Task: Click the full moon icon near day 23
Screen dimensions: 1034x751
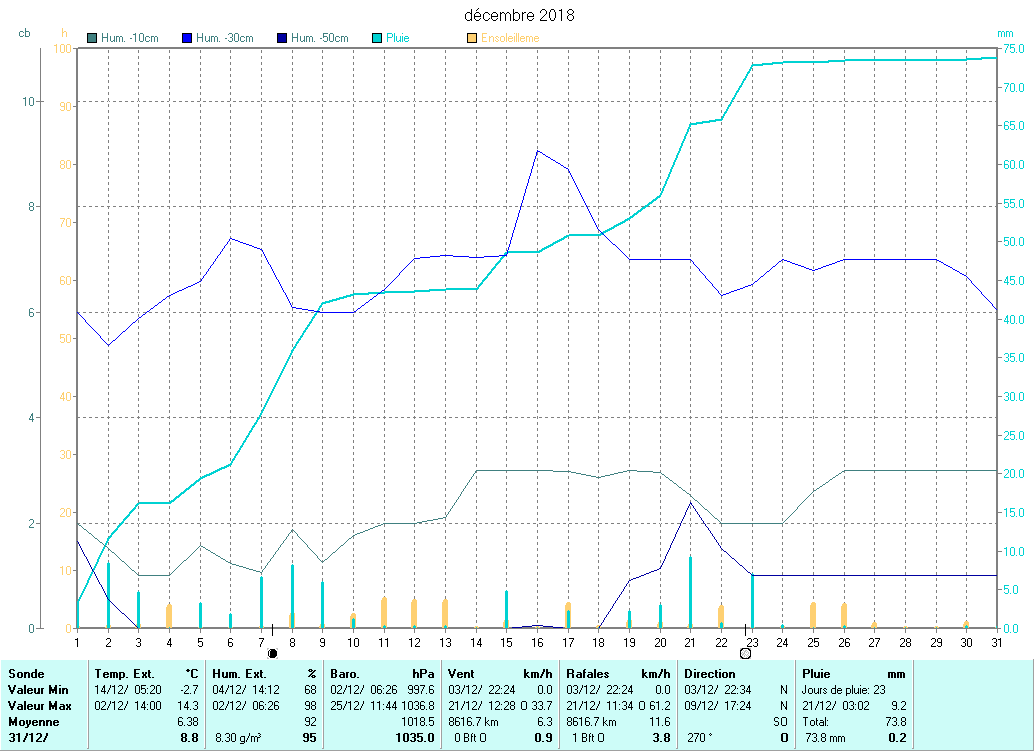Action: (745, 653)
